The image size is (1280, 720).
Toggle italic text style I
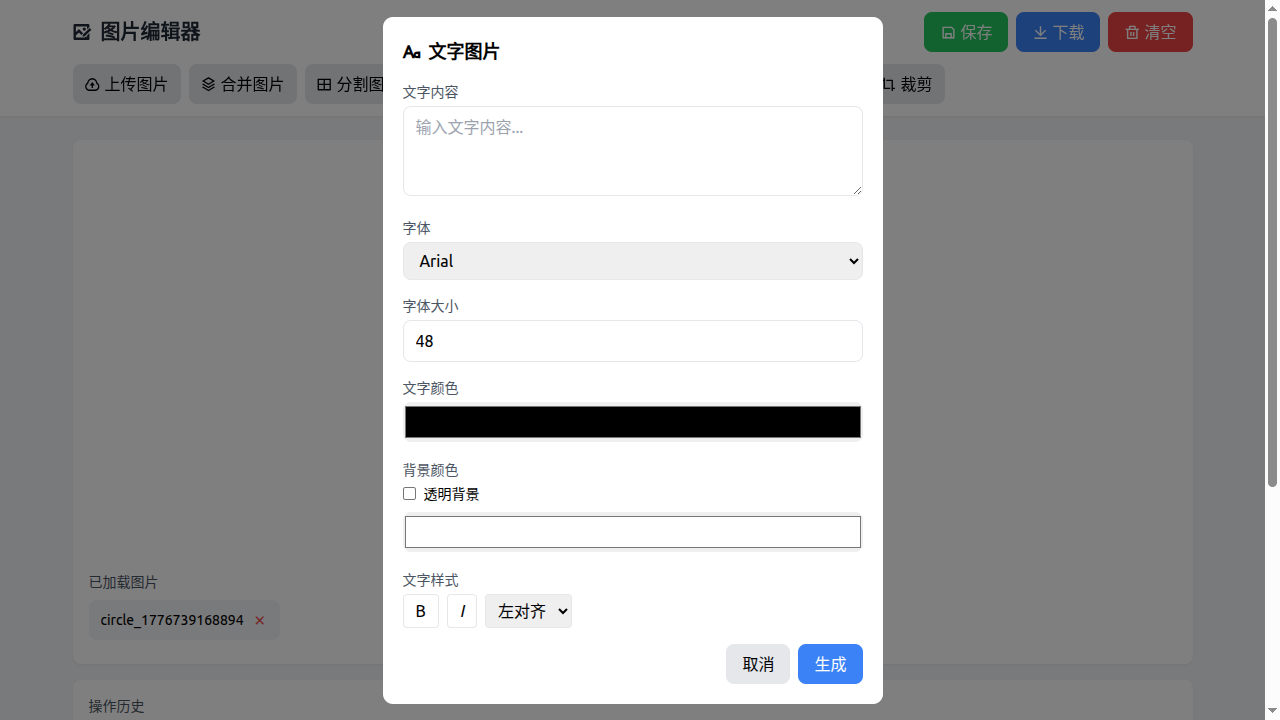coord(462,611)
